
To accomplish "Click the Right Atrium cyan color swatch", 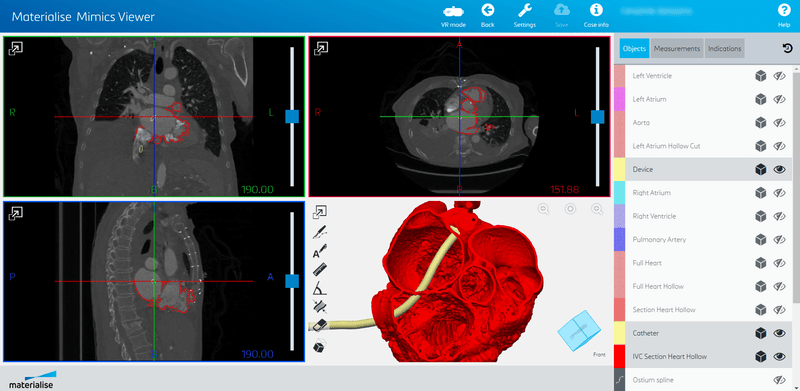I will coord(619,193).
